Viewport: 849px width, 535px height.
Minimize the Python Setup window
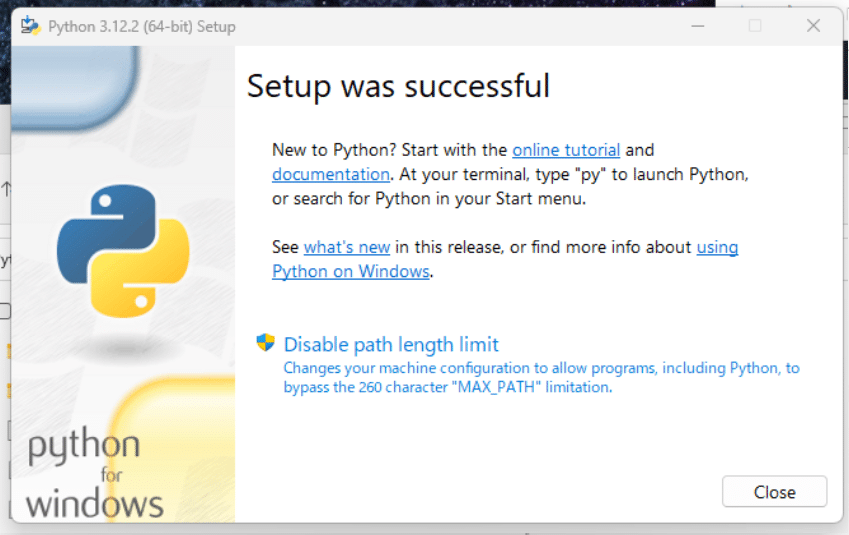(698, 25)
